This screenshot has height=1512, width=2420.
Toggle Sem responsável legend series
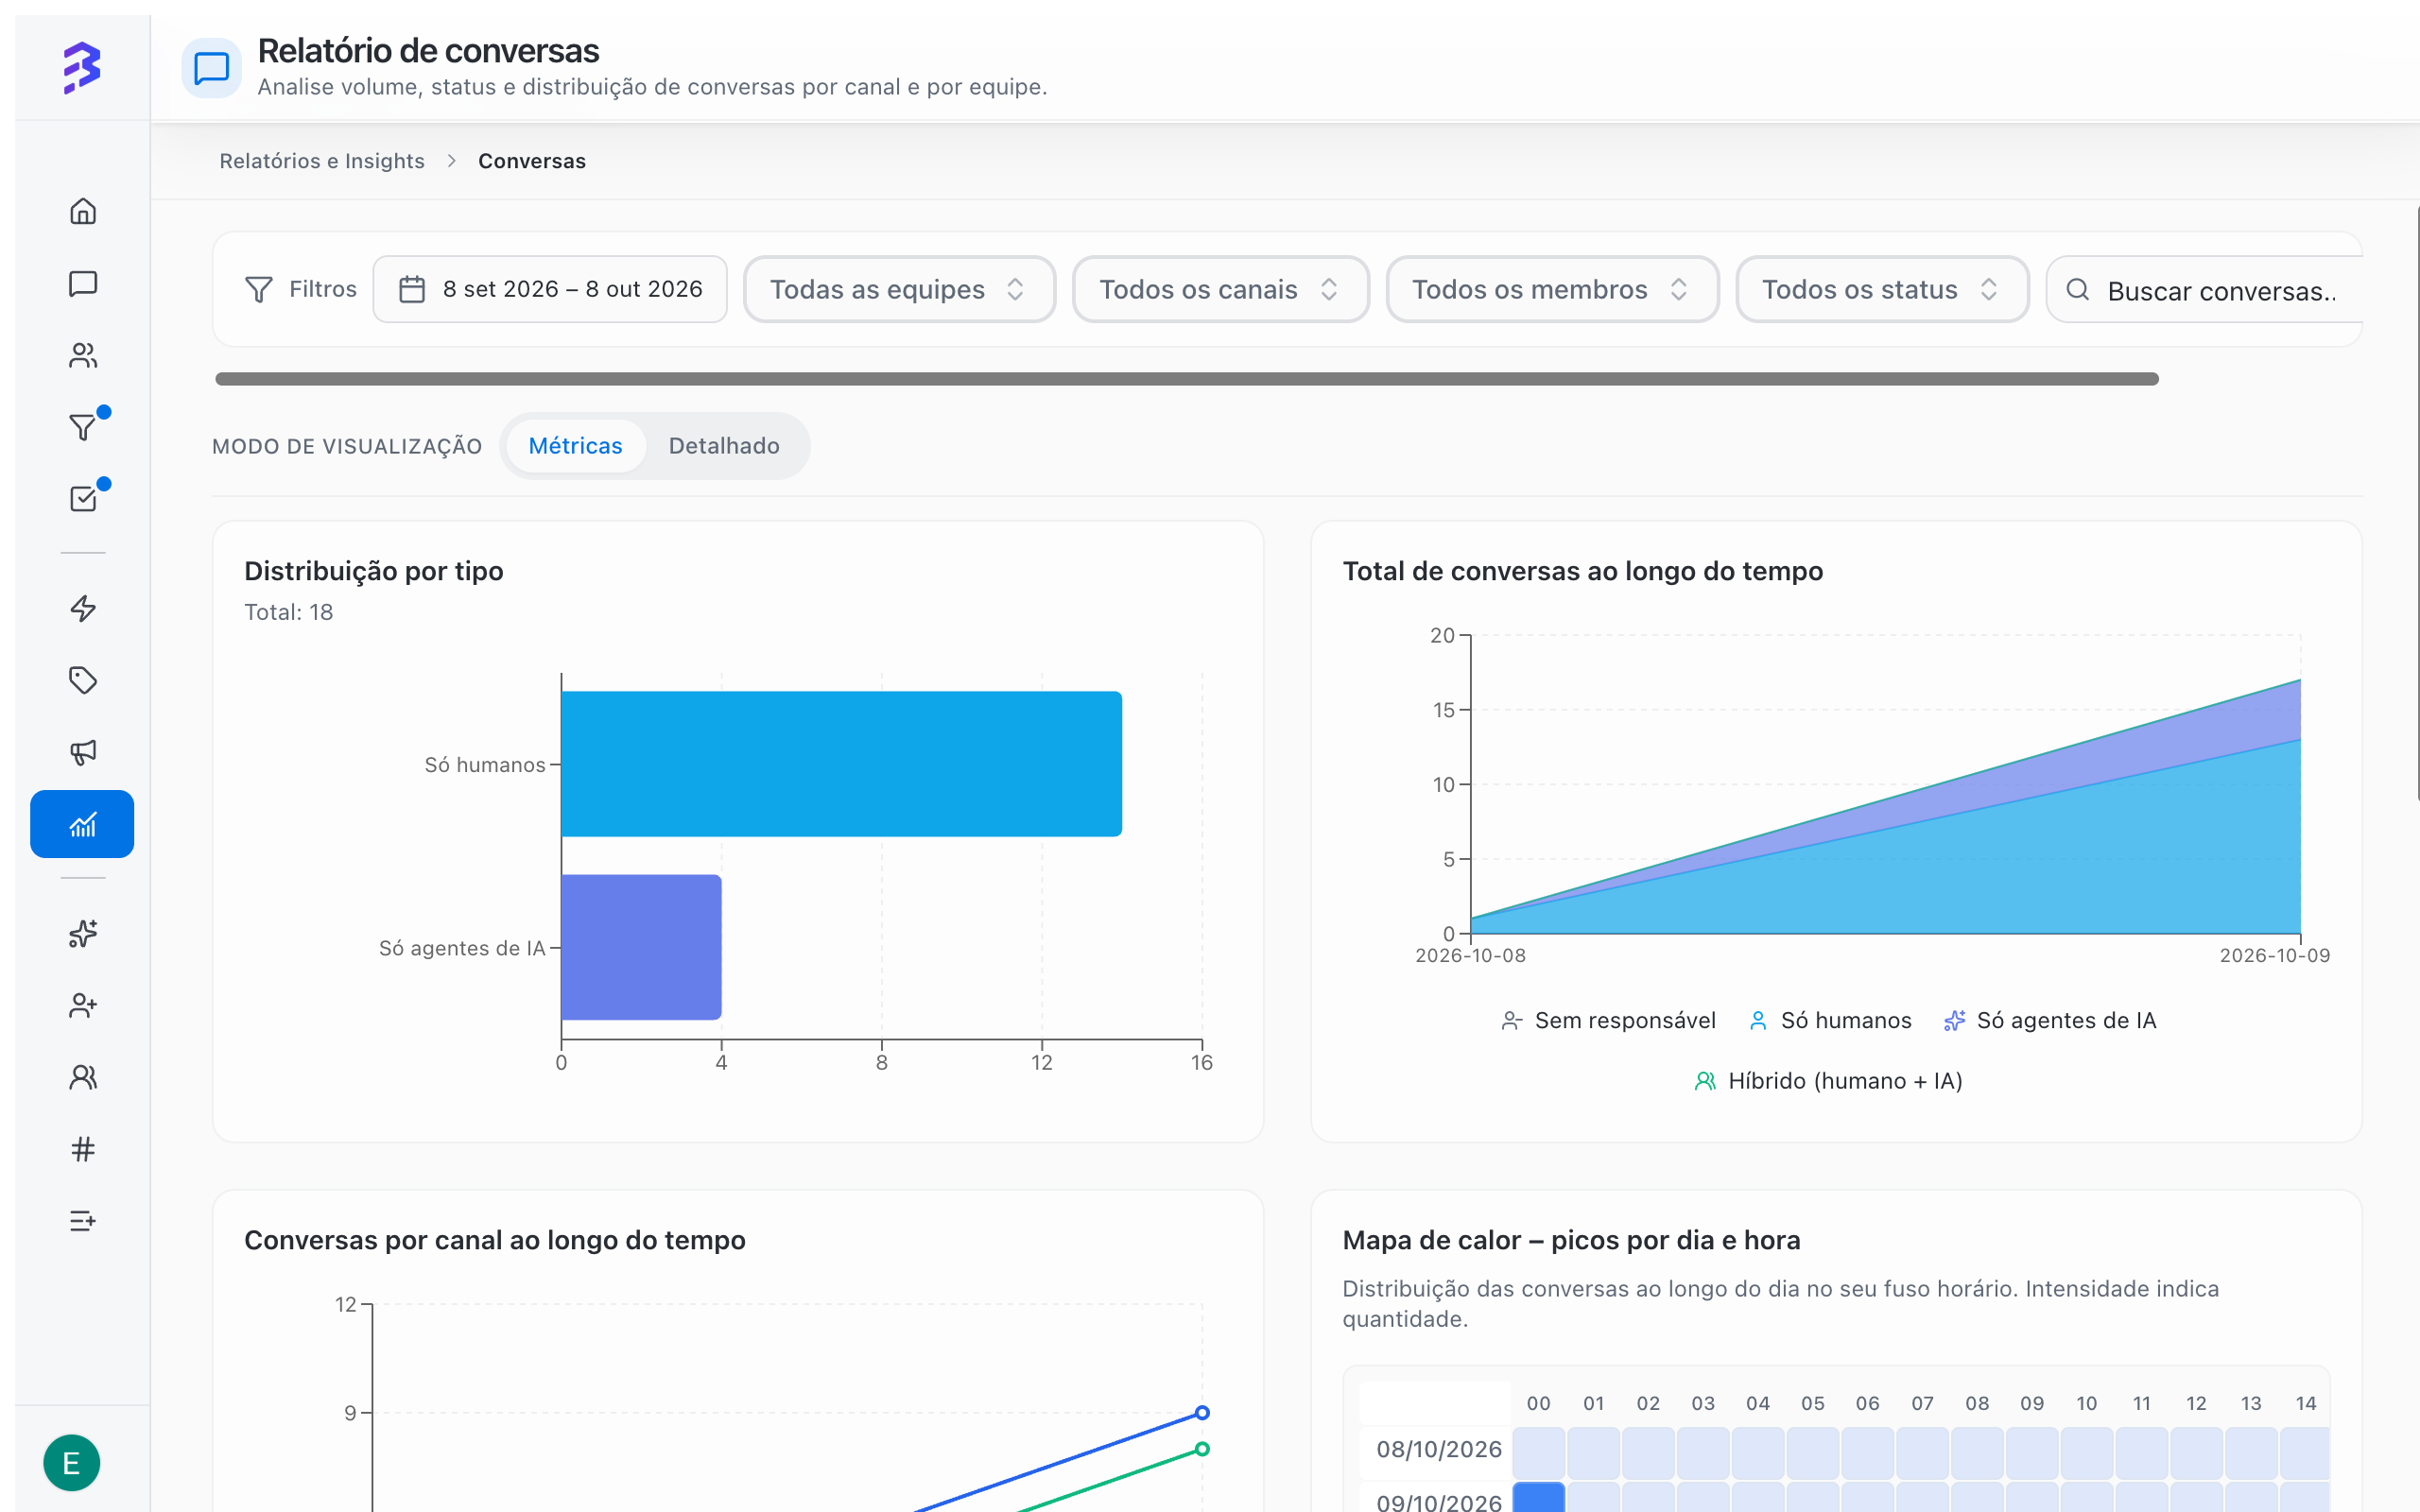[x=1608, y=1021]
